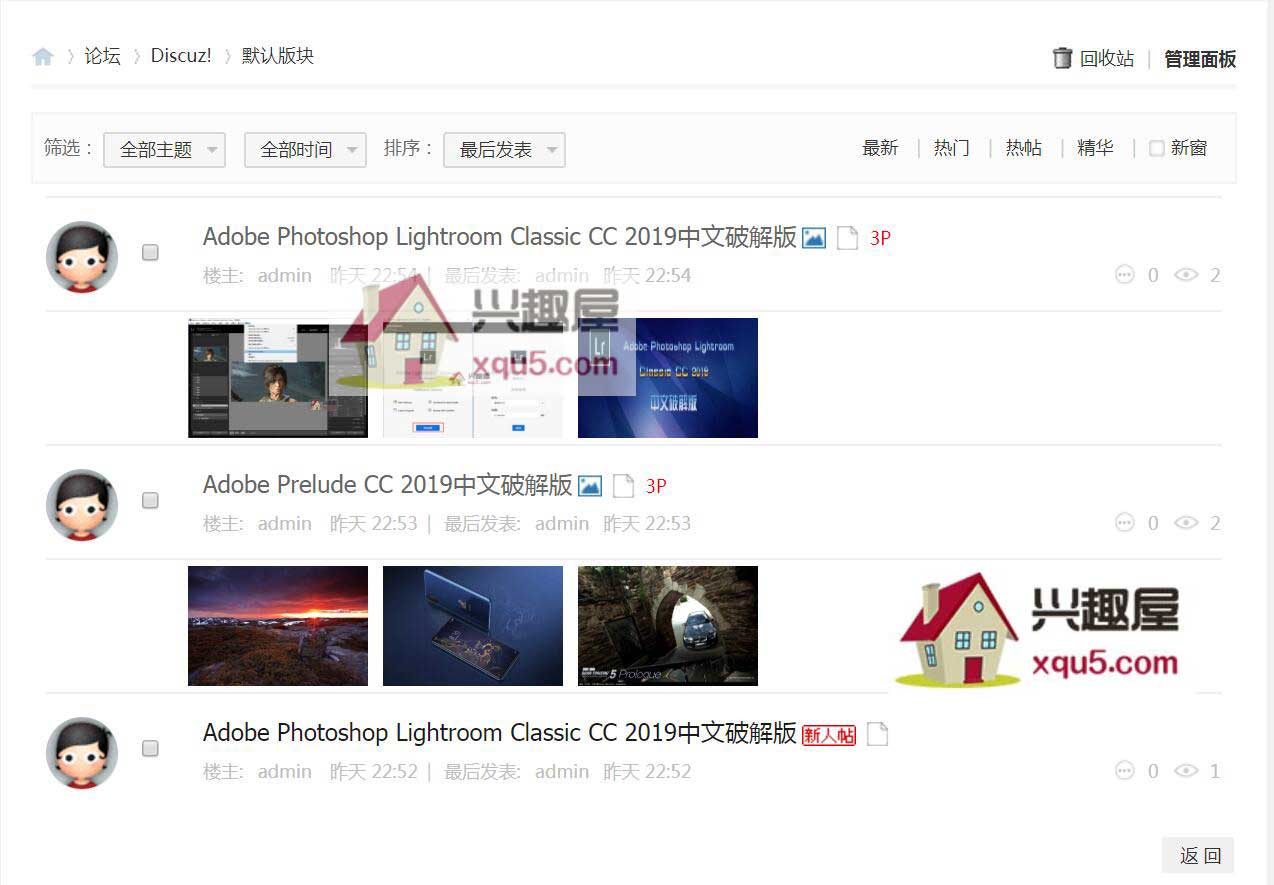The image size is (1274, 885).
Task: Open 楼主 admin profile on the 22:54 thread
Action: (x=285, y=276)
